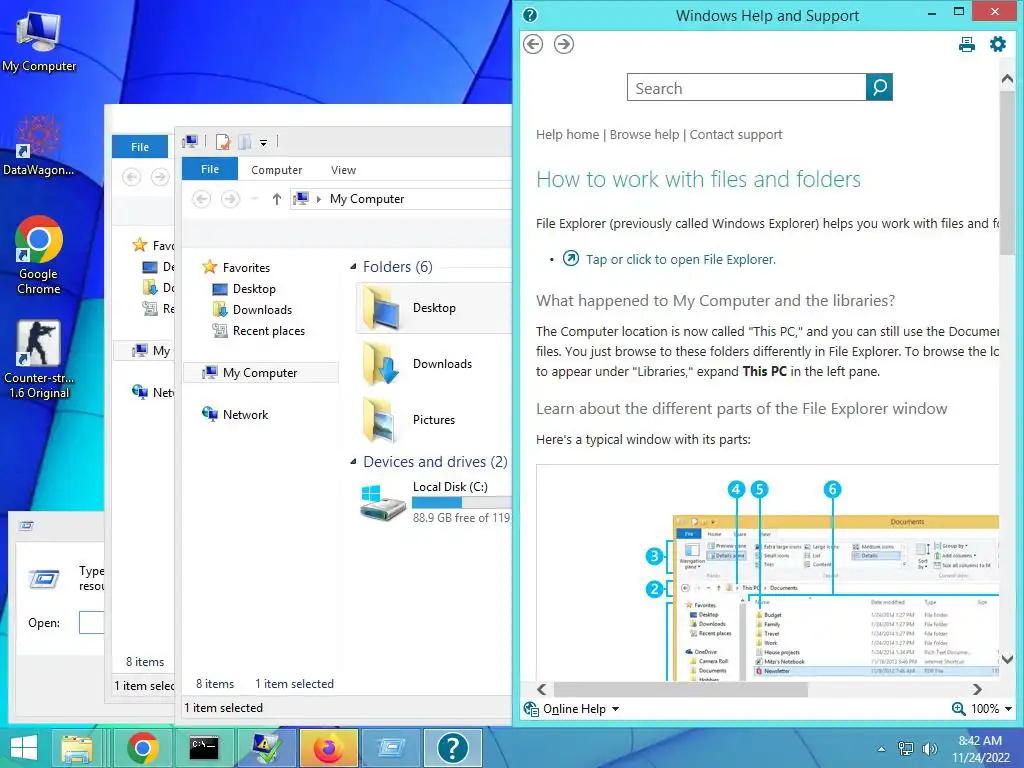Viewport: 1024px width, 768px height.
Task: Open the File tab in the back Explorer window
Action: tap(140, 147)
